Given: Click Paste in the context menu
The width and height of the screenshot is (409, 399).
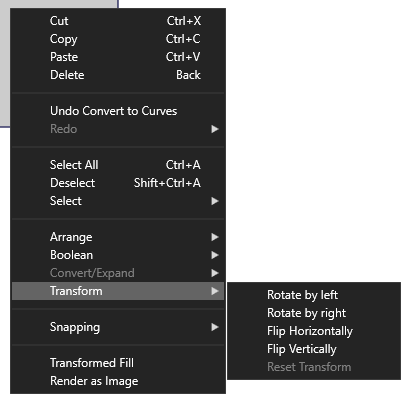Looking at the screenshot, I should point(118,57).
